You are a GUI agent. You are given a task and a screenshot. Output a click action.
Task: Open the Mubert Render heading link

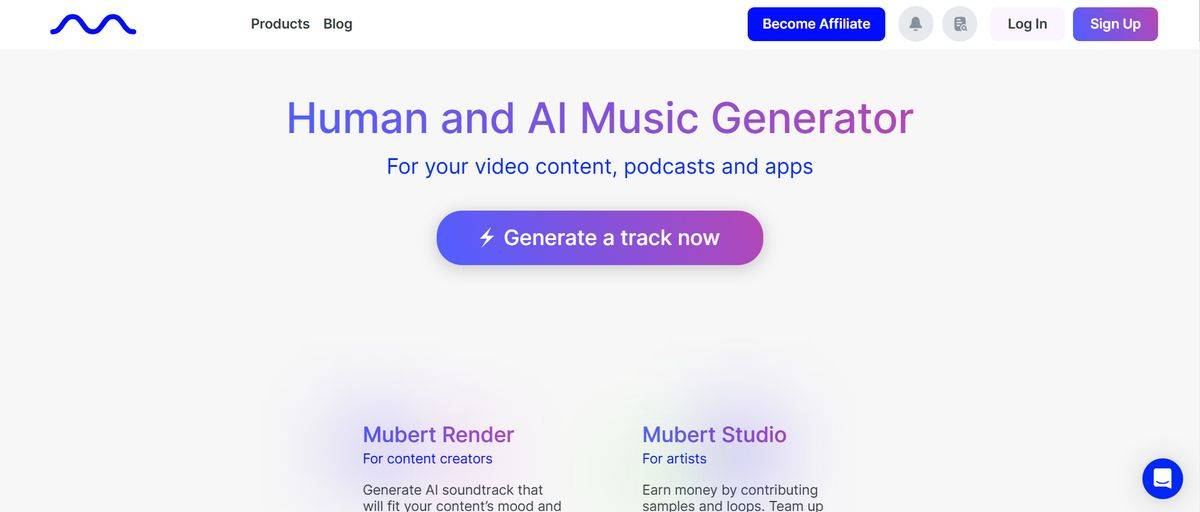438,435
